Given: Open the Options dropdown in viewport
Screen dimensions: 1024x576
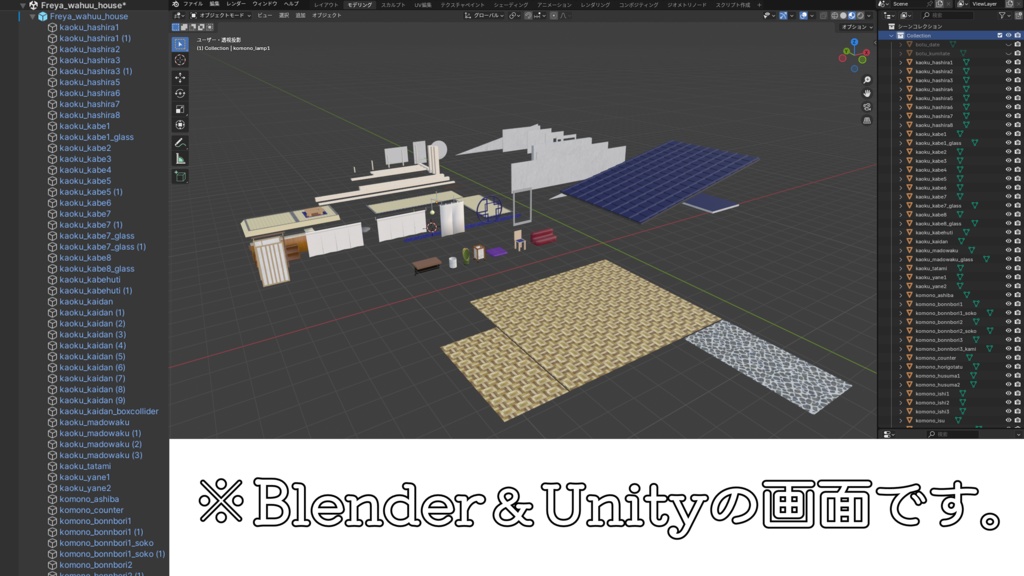Looking at the screenshot, I should (x=856, y=27).
